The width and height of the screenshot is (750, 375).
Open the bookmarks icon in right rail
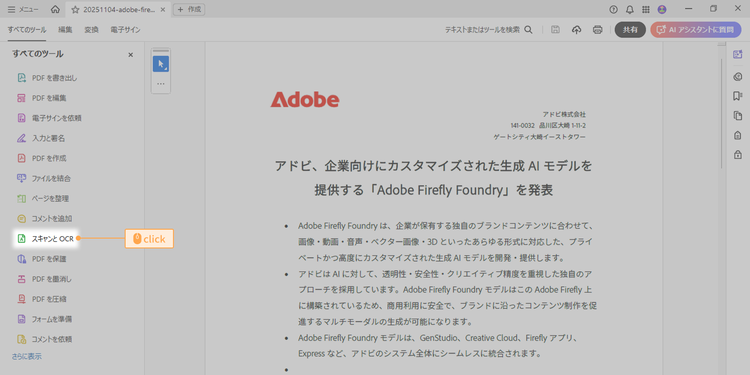coord(738,96)
